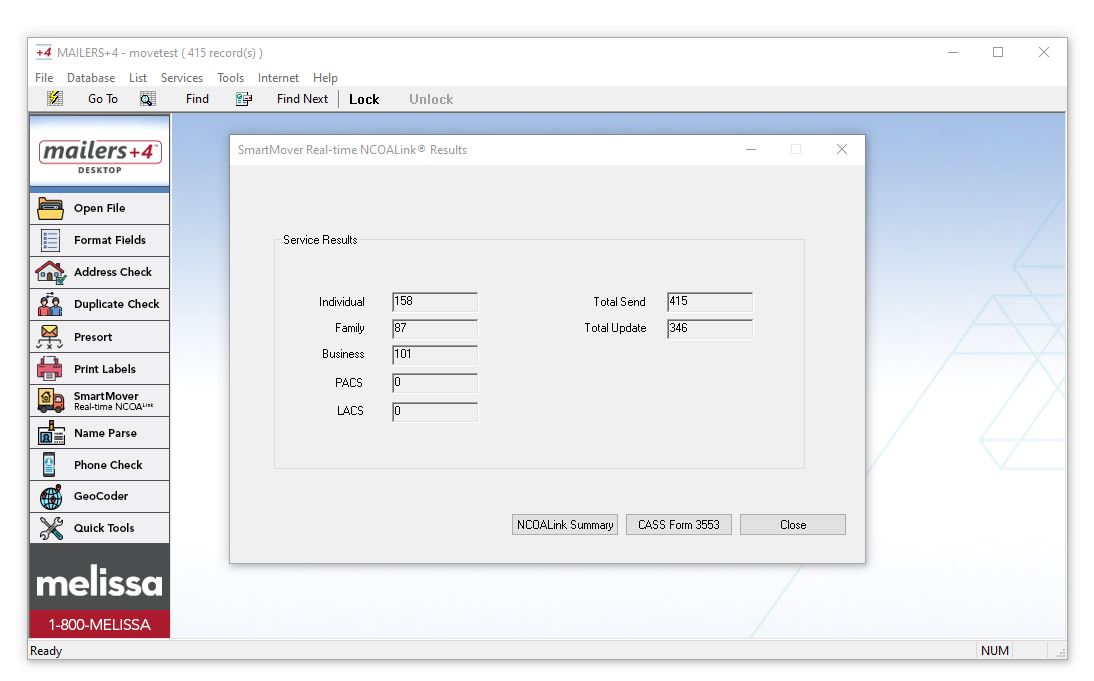Open the Internet menu

[x=278, y=78]
